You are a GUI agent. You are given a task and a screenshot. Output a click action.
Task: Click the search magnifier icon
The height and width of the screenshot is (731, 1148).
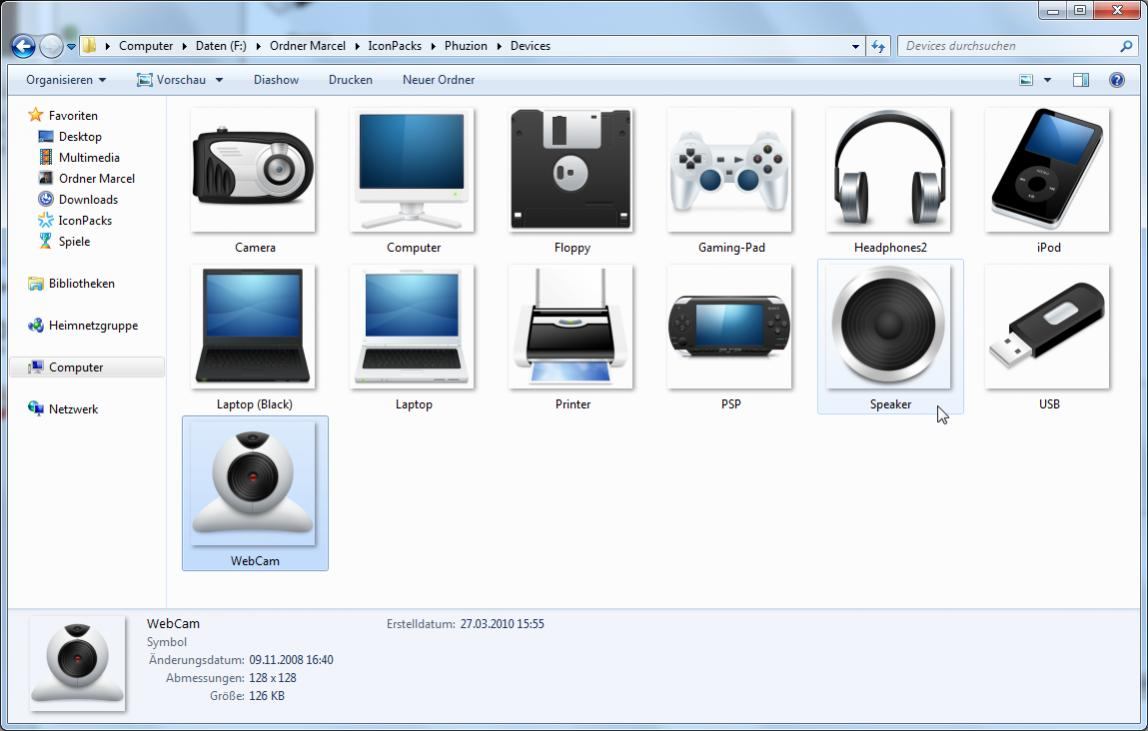(1126, 45)
